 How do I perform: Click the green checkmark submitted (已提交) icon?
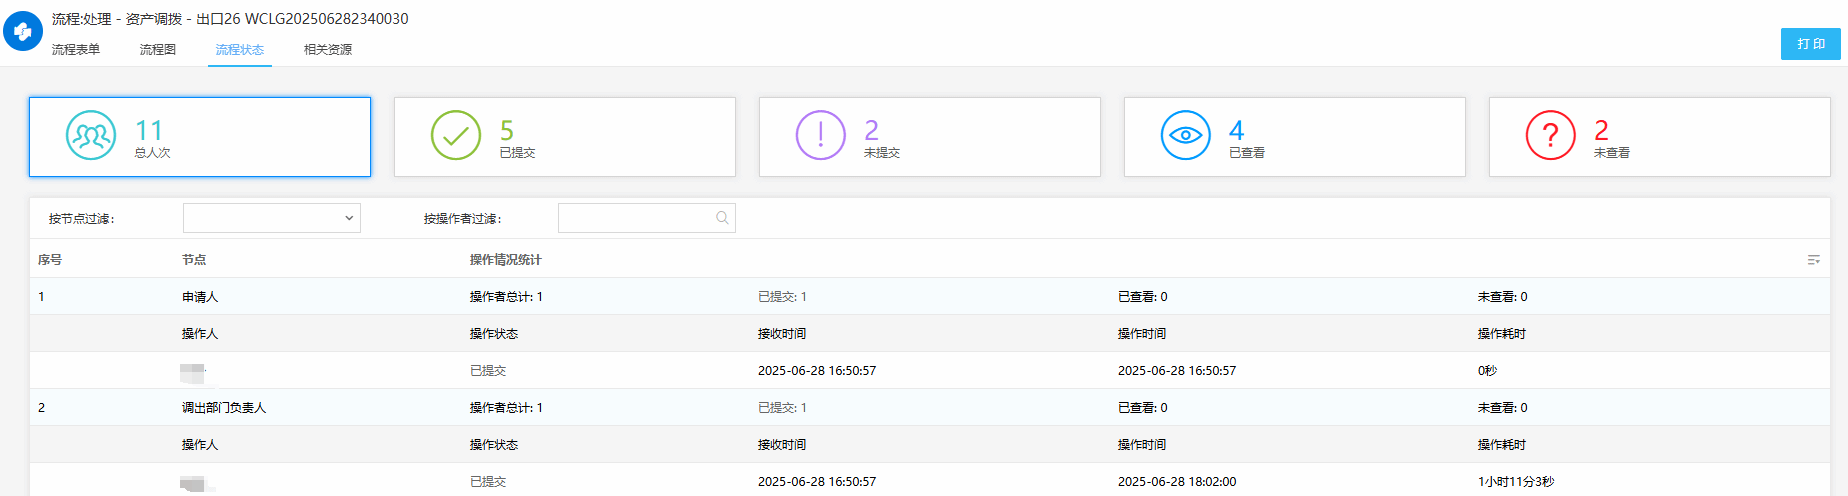[x=456, y=136]
